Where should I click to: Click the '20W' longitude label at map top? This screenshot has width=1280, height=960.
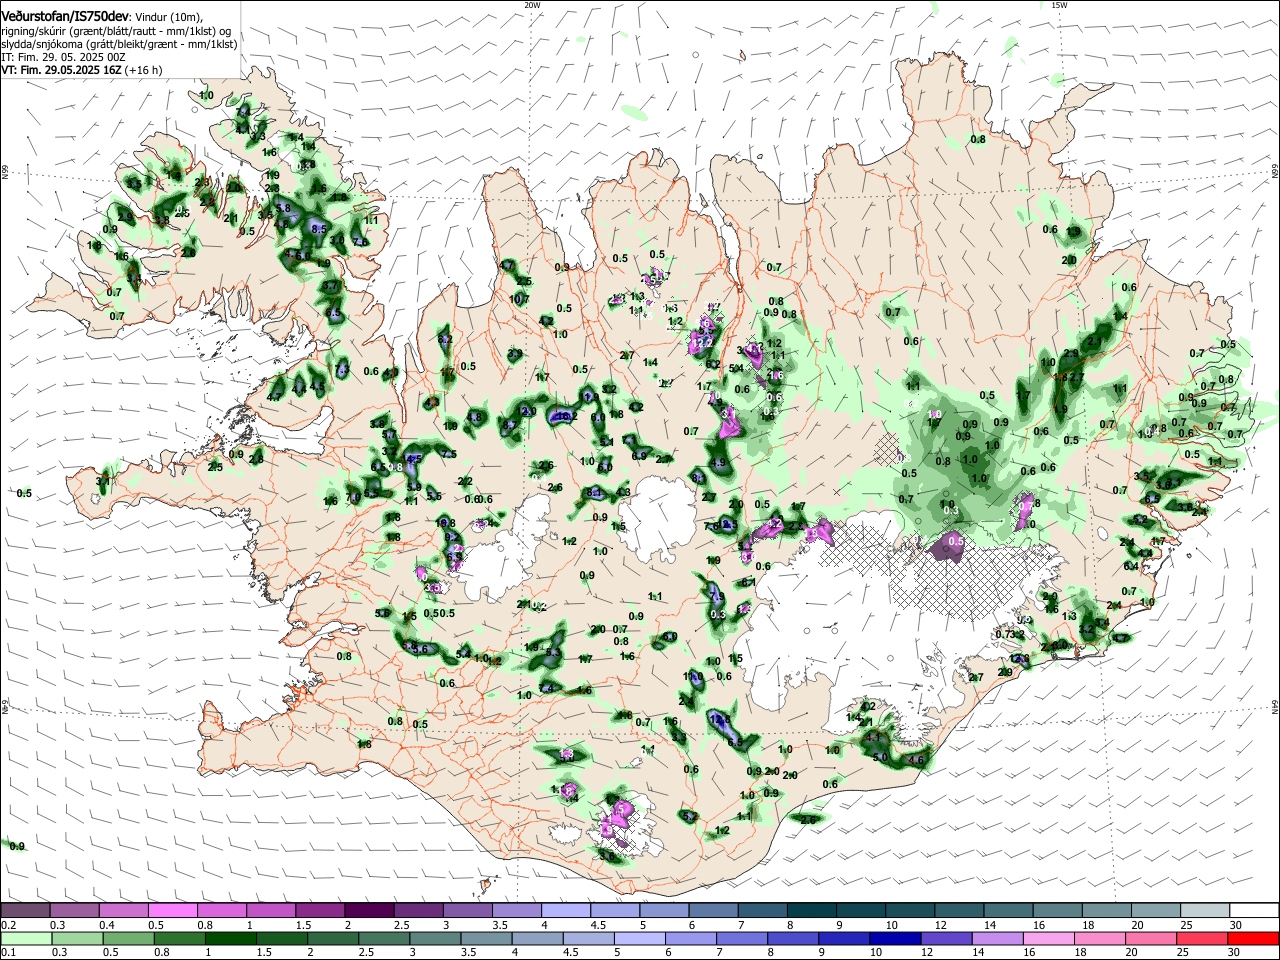point(532,5)
